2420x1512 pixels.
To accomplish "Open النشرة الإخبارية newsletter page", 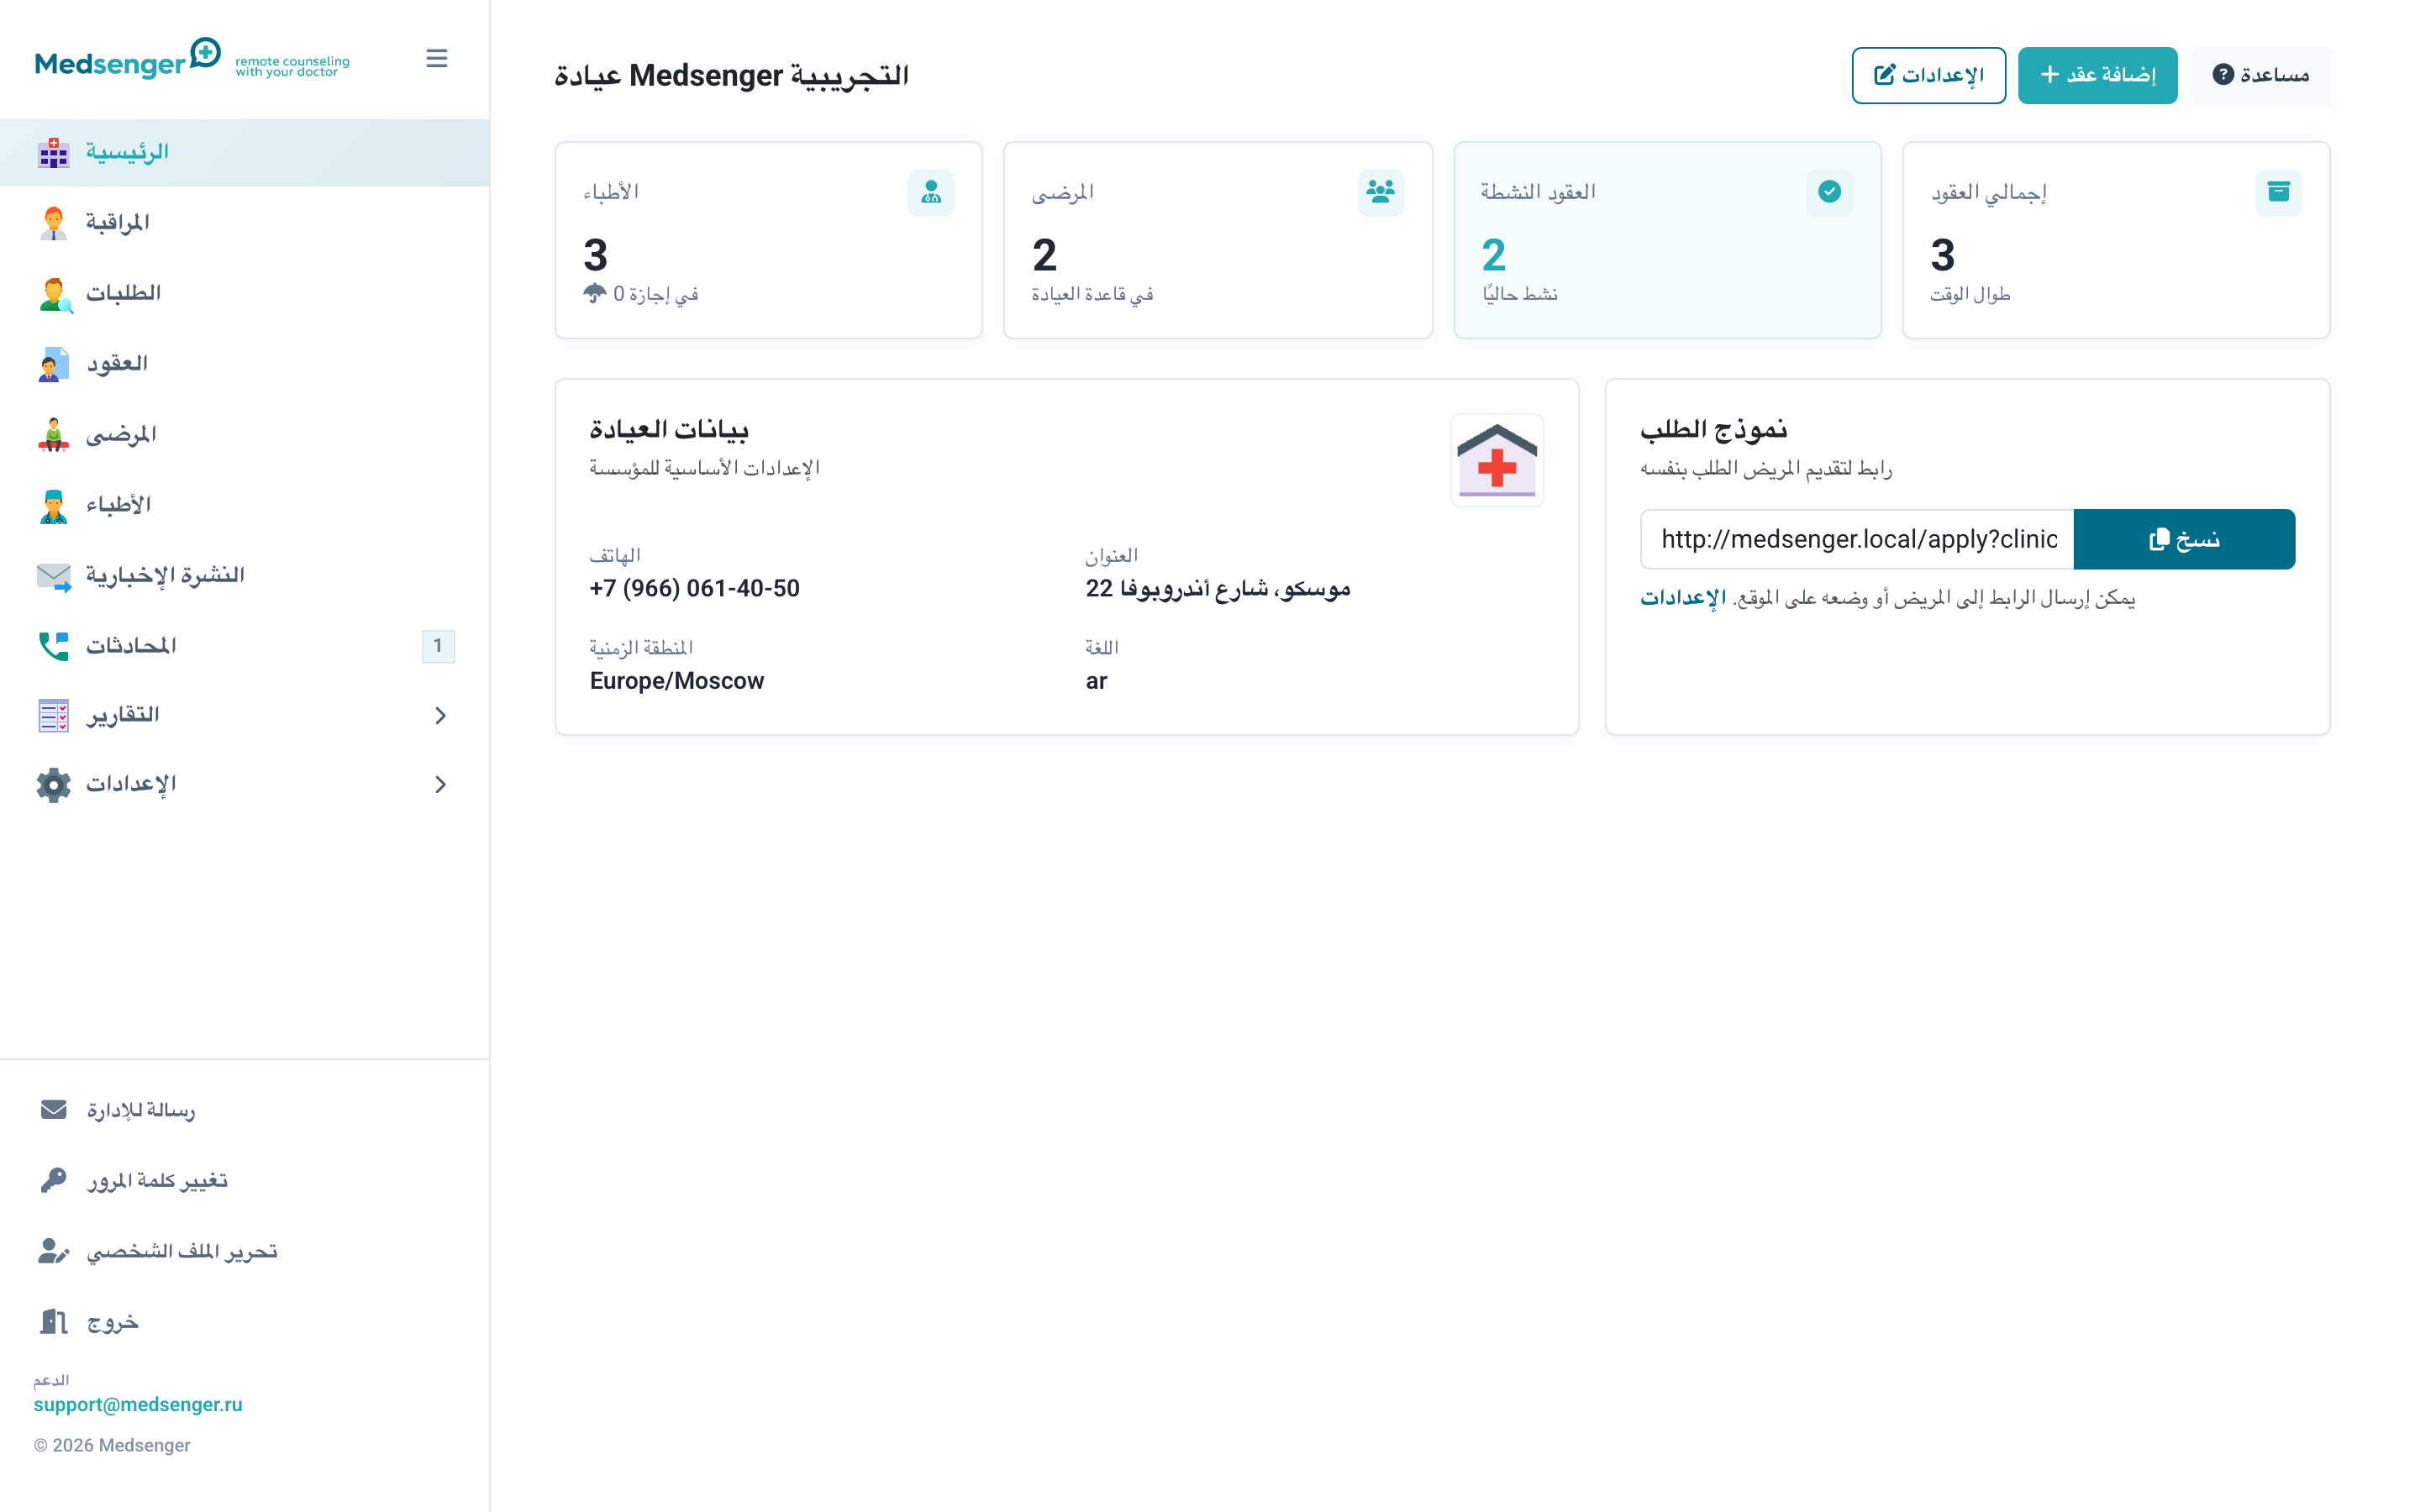I will (245, 576).
